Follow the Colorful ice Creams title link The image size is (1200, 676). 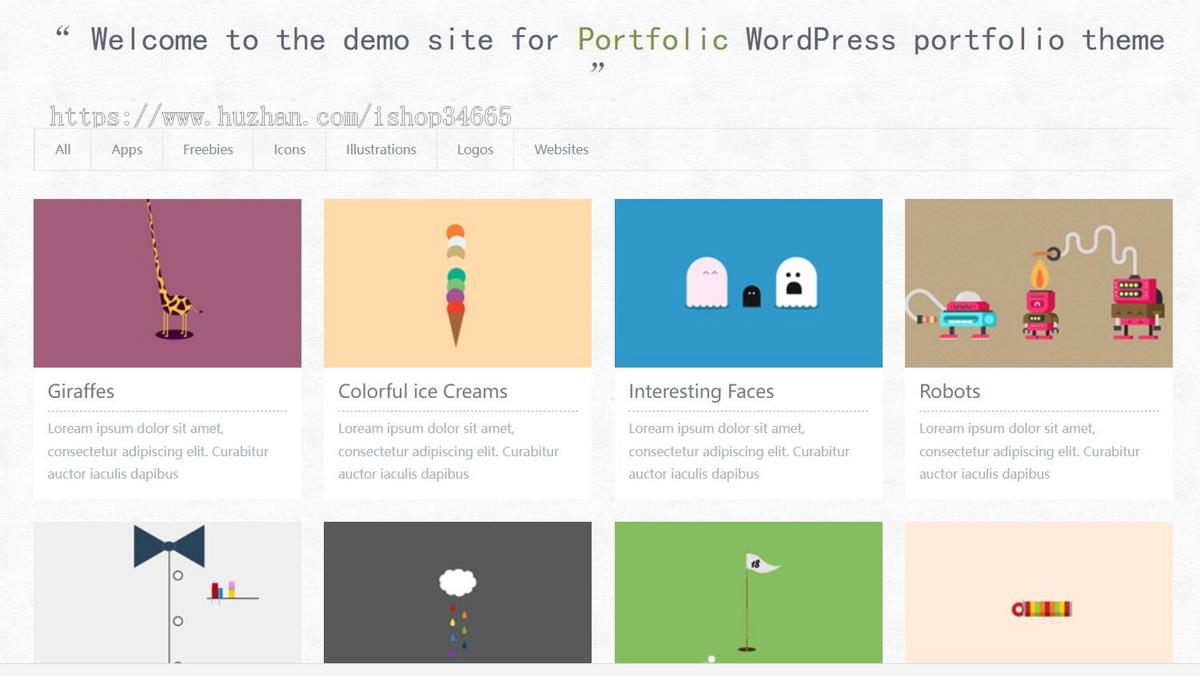pos(423,391)
